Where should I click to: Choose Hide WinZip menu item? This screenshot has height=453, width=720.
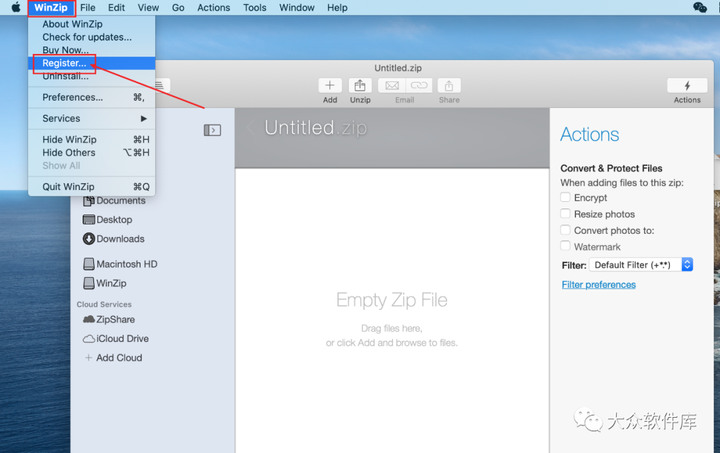click(91, 140)
